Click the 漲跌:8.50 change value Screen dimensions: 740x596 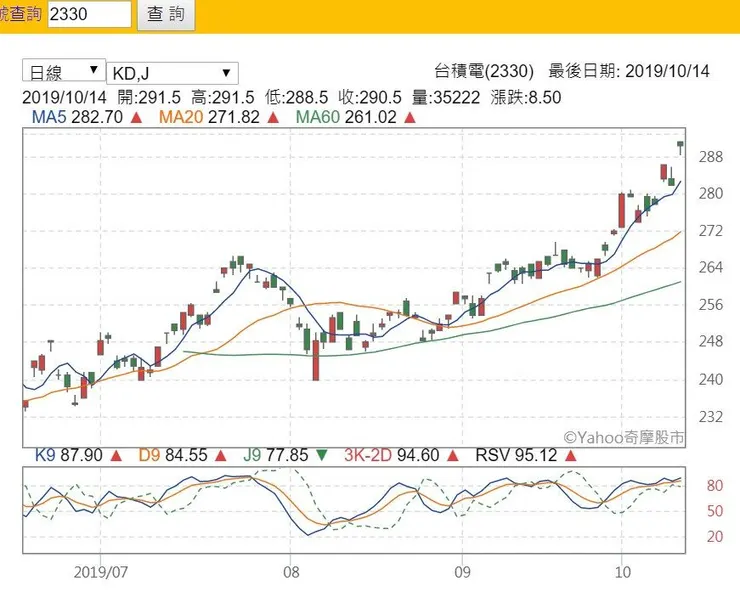point(526,98)
